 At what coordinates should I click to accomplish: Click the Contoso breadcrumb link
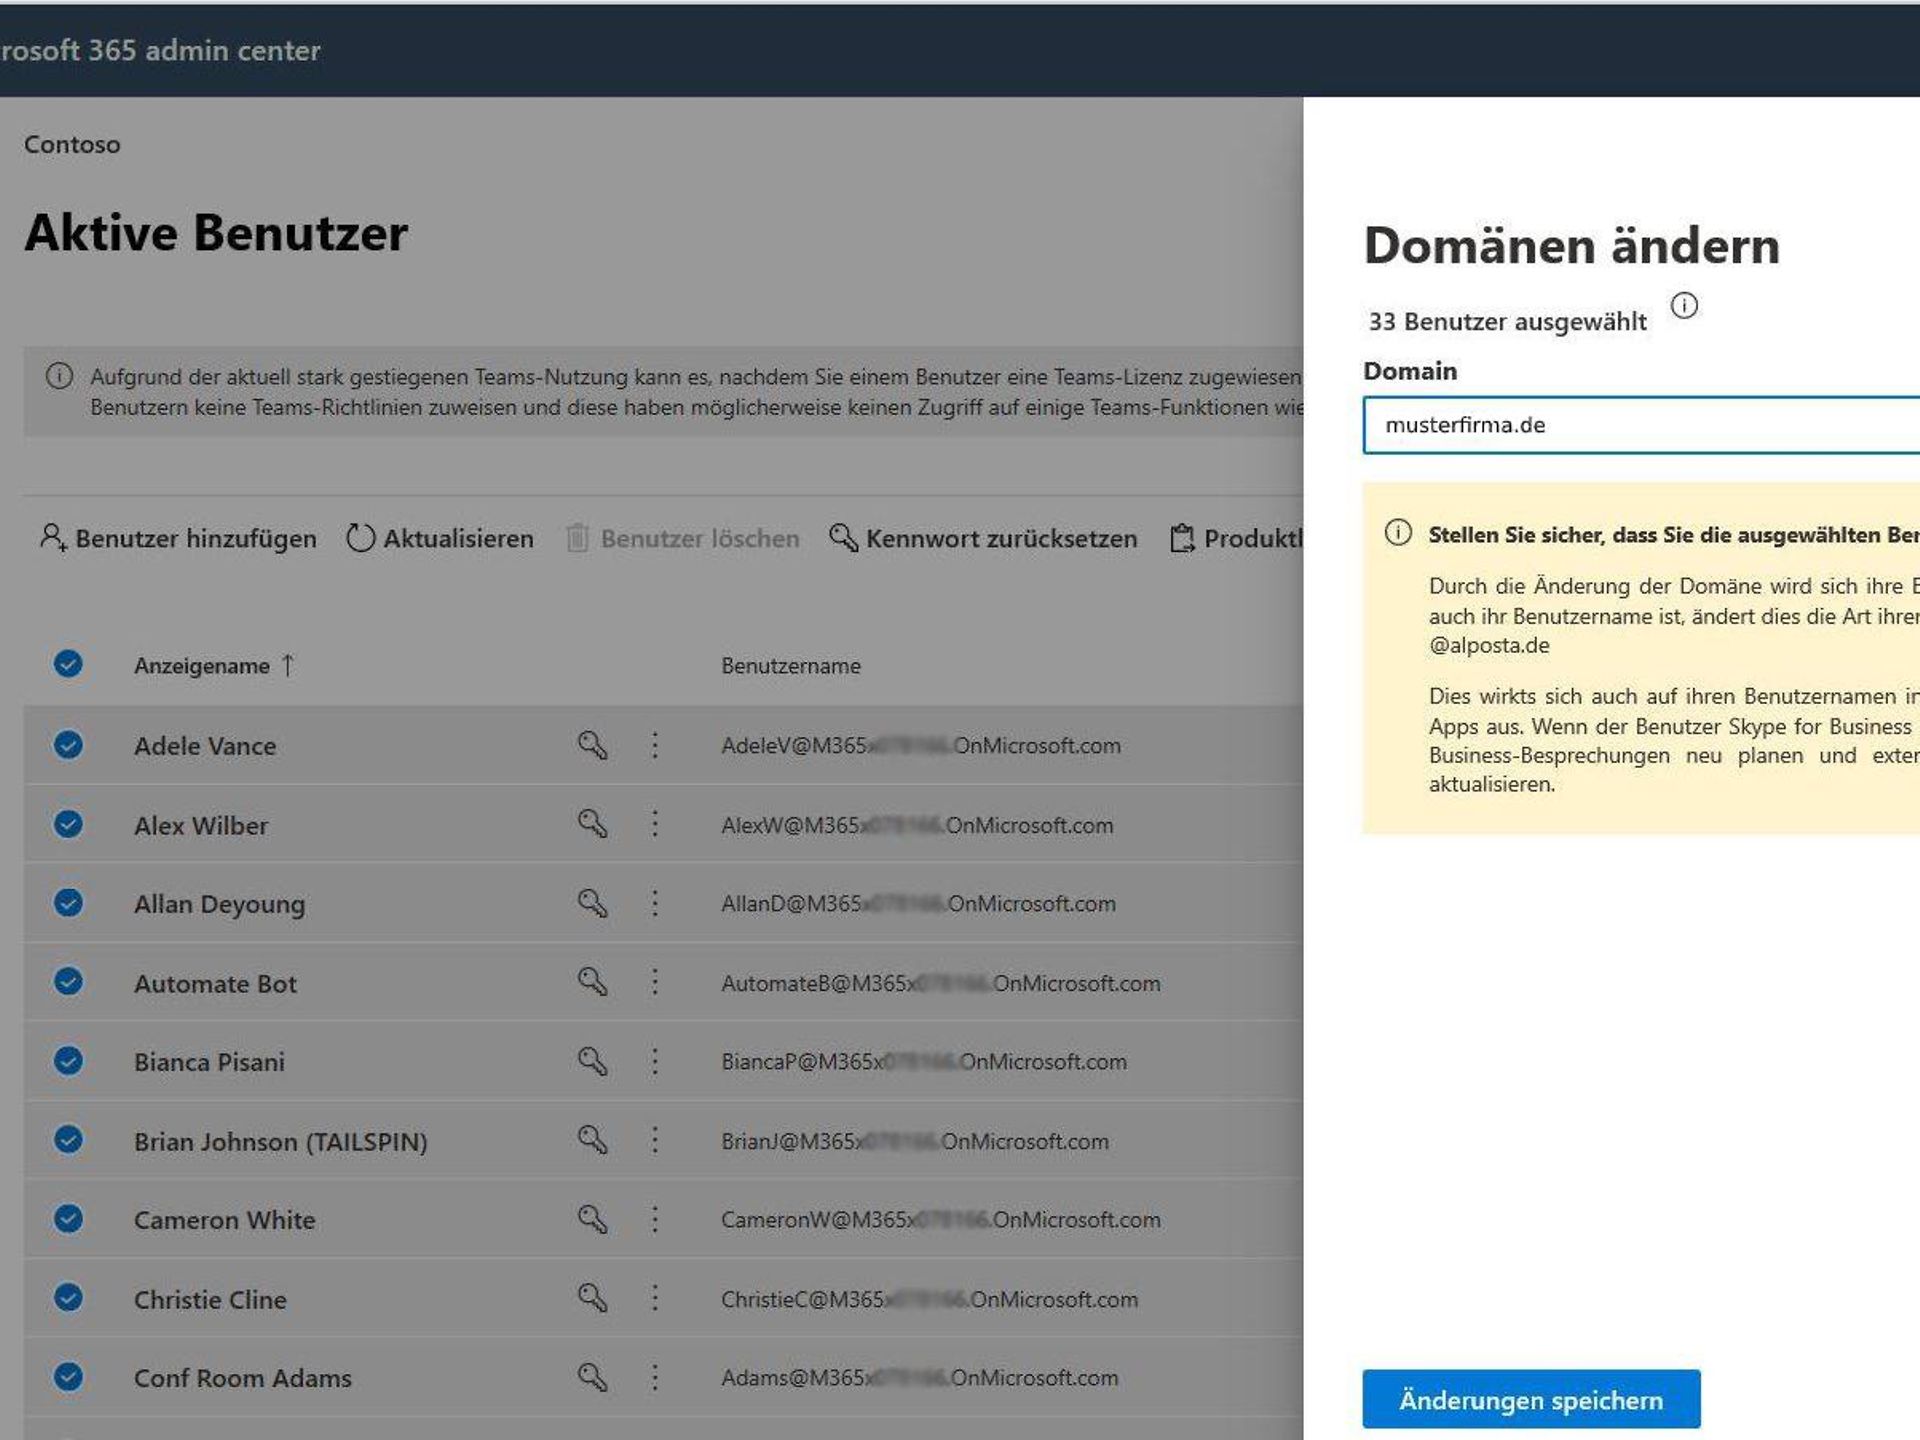point(70,144)
